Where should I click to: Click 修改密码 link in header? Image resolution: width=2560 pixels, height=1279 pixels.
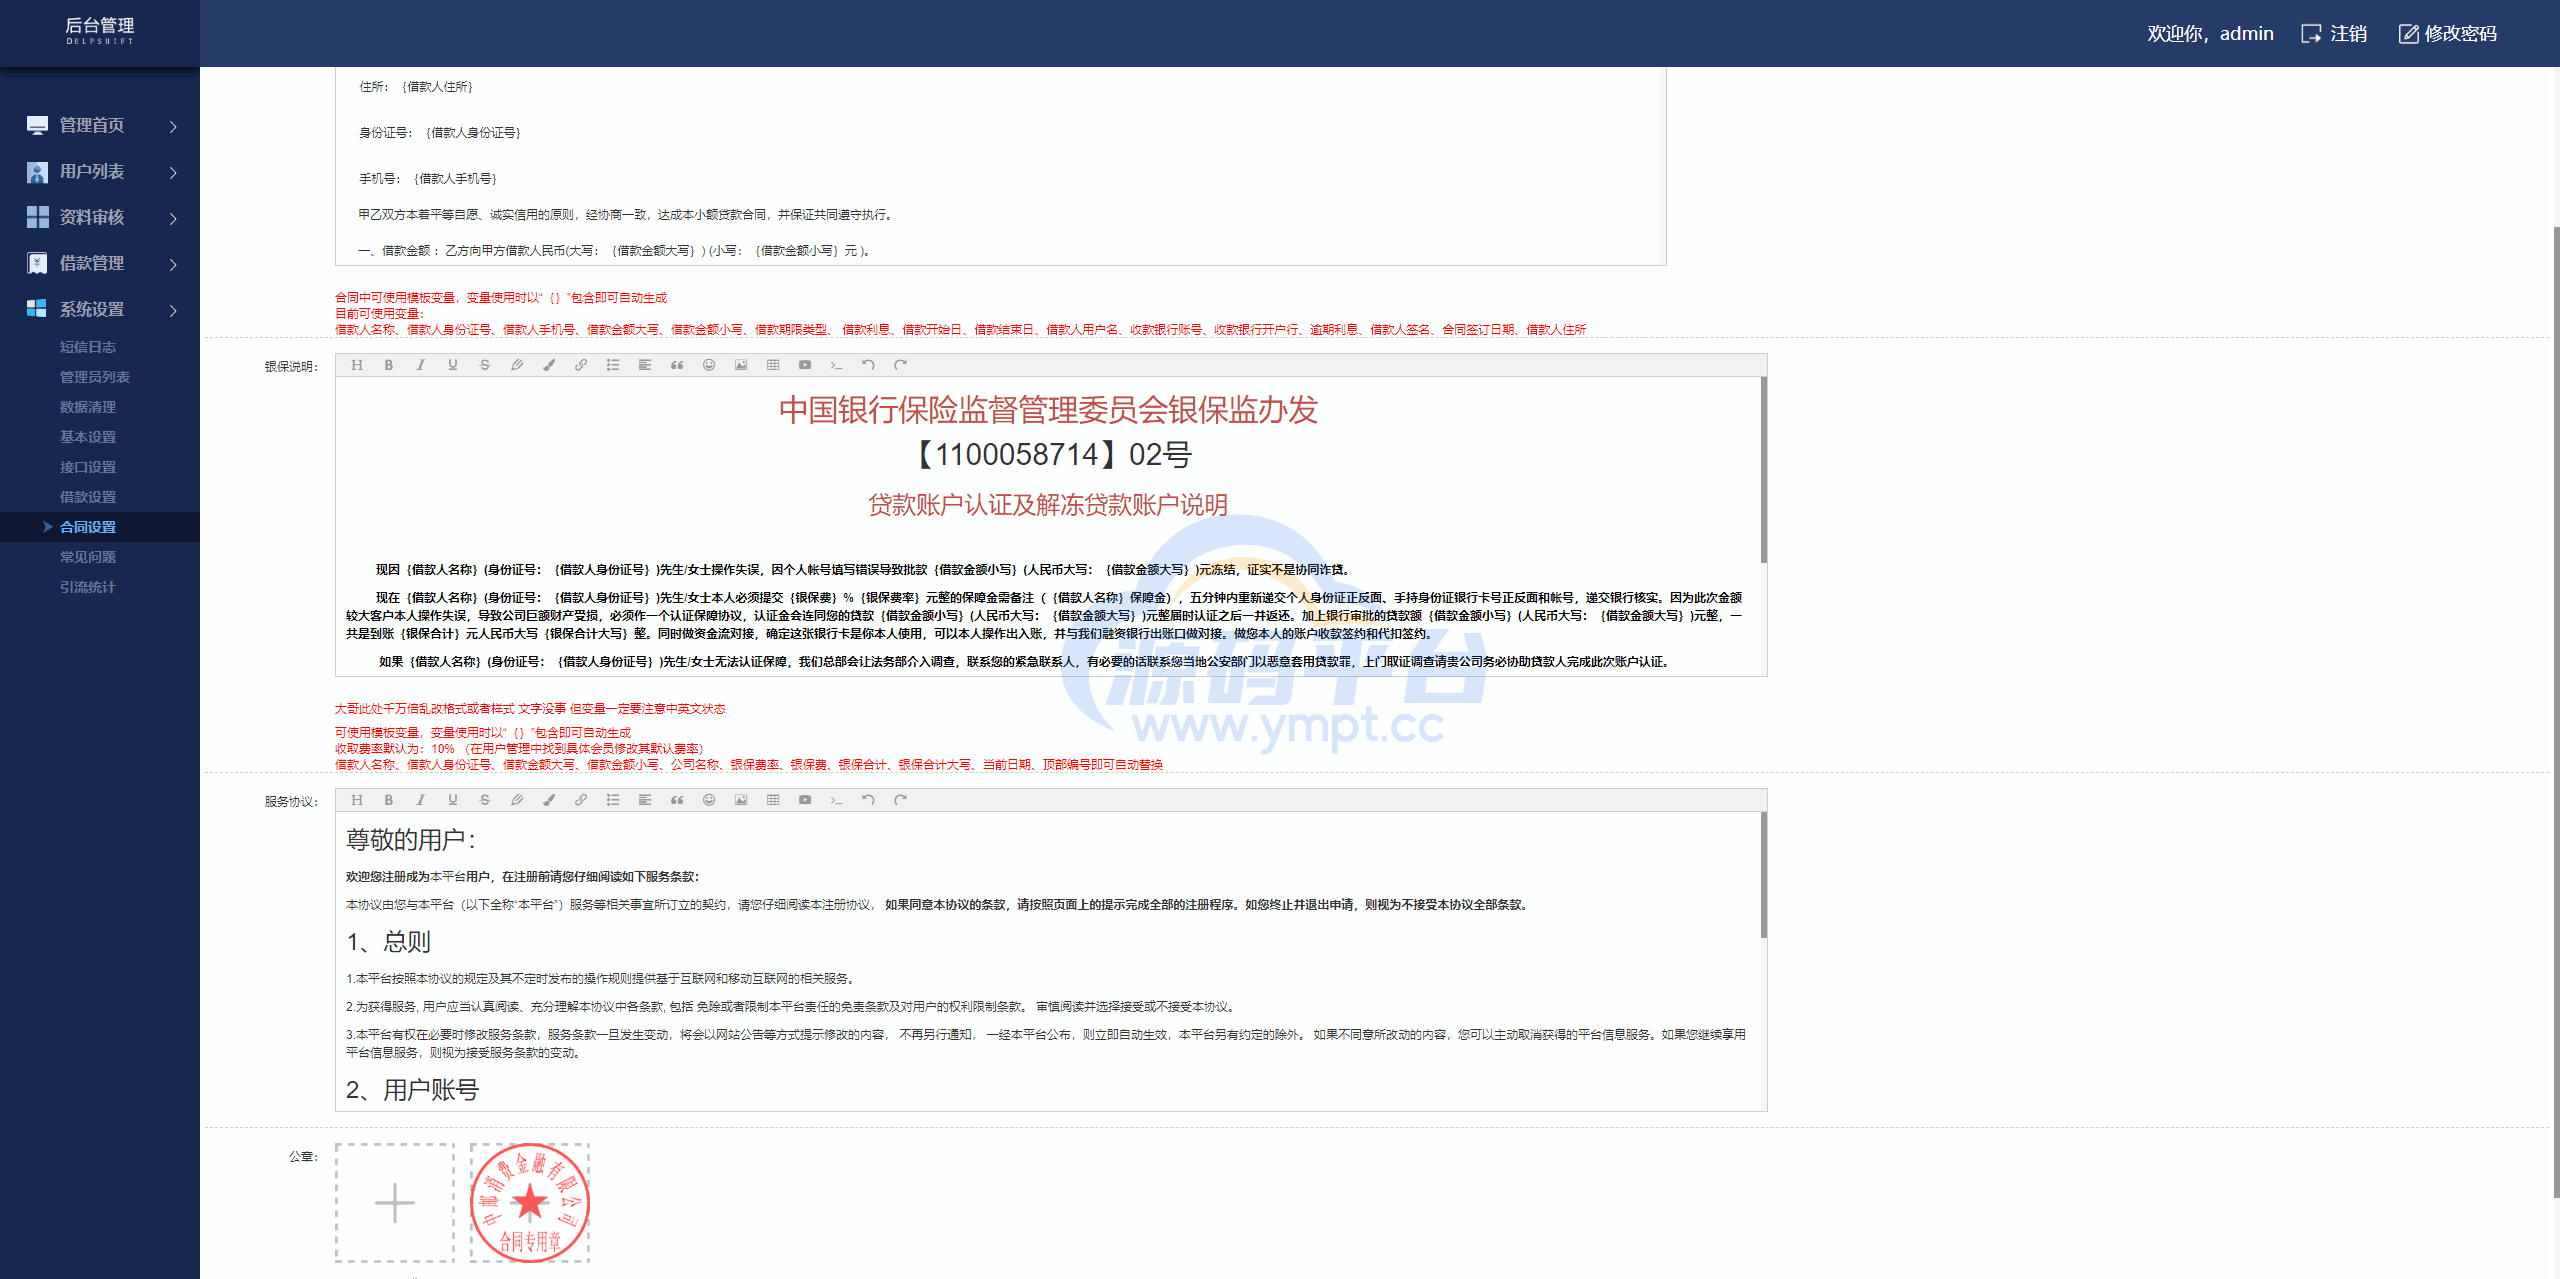(2448, 34)
